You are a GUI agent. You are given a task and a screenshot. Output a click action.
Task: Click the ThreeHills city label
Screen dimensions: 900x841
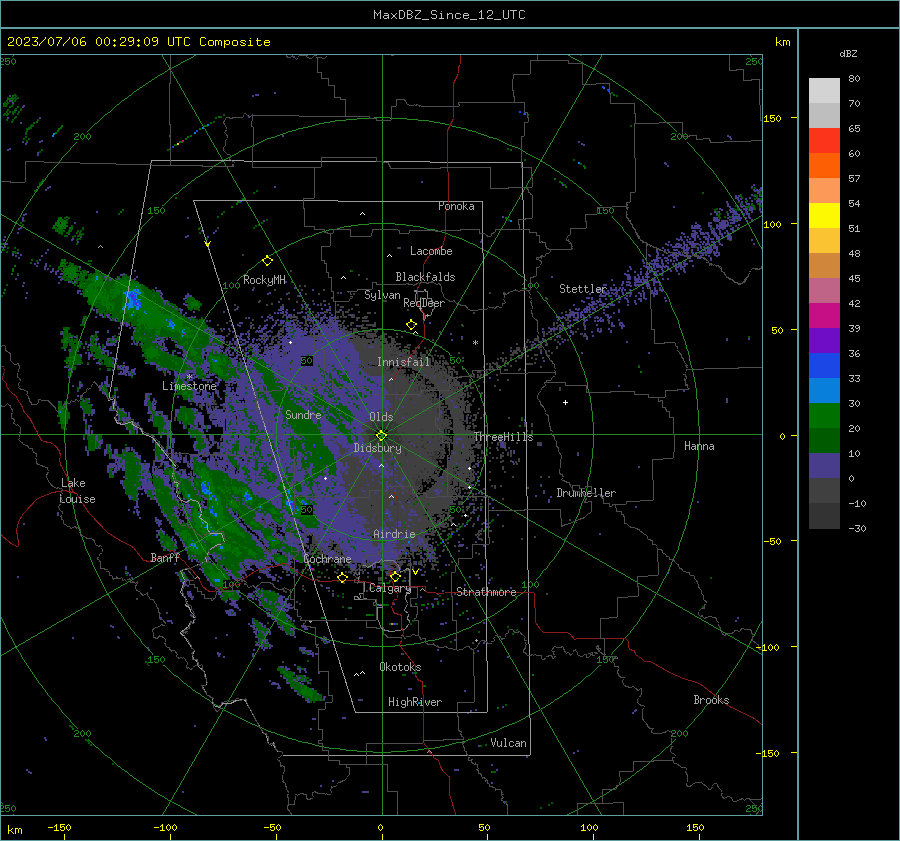tap(503, 437)
